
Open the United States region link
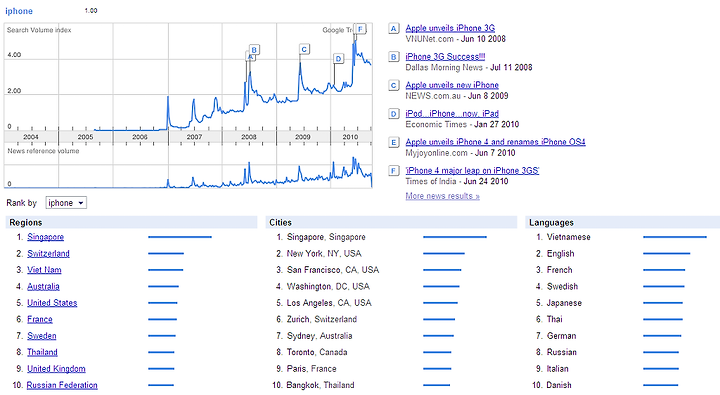click(x=52, y=303)
